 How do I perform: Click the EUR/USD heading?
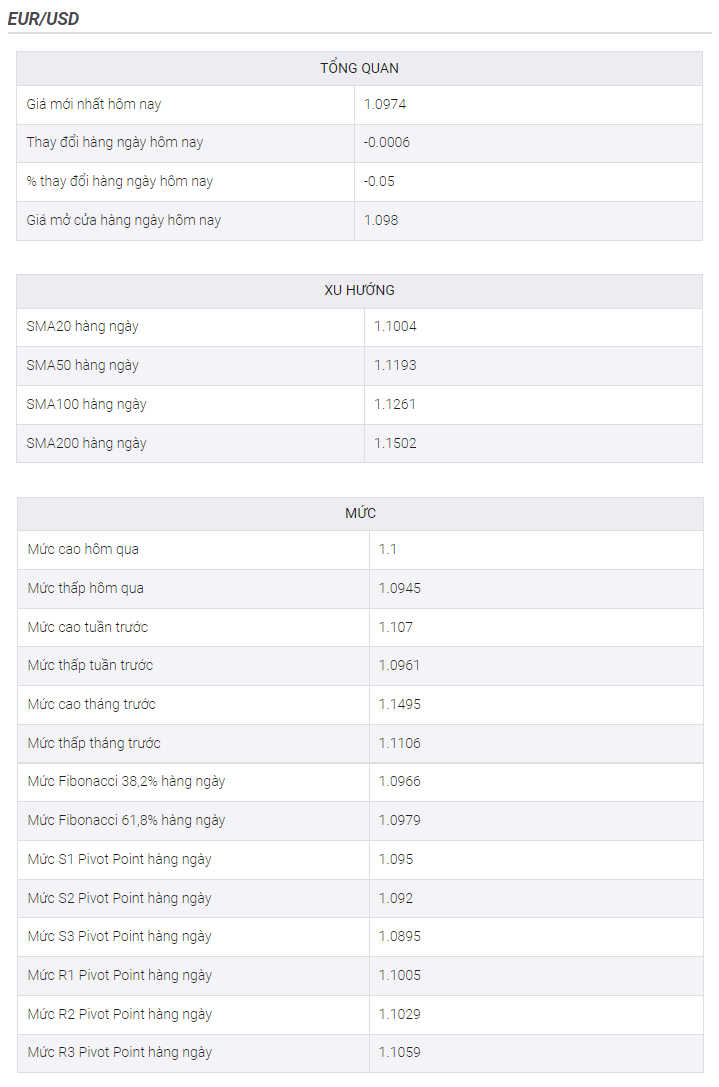pos(43,19)
